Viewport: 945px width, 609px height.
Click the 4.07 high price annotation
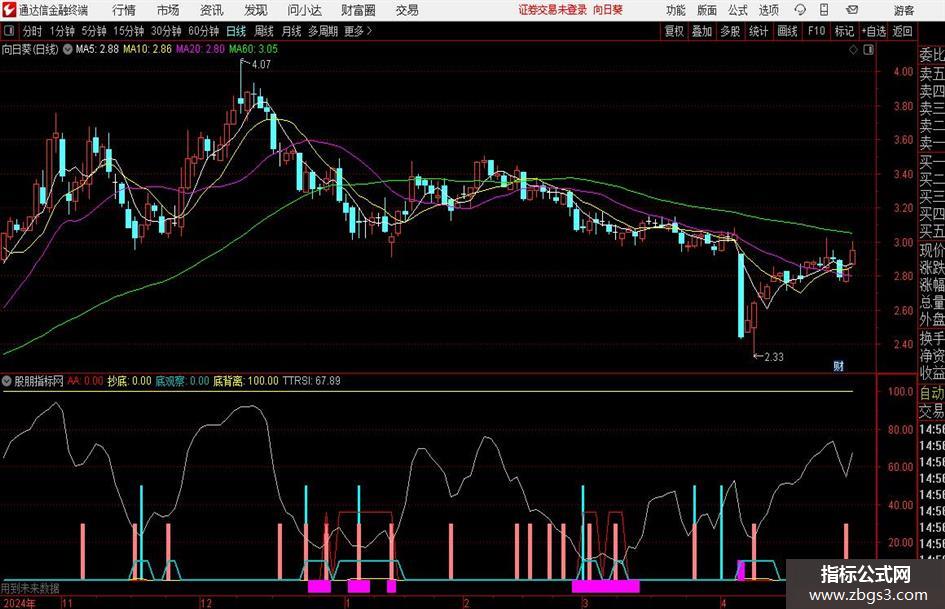click(262, 65)
